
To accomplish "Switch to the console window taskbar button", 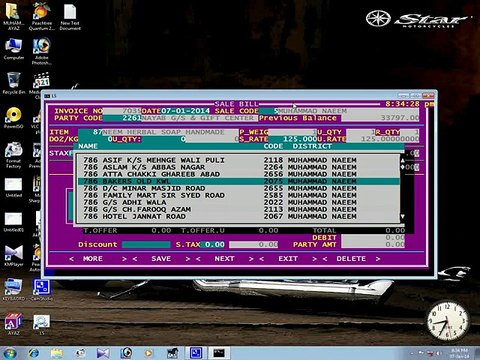I will [x=219, y=353].
